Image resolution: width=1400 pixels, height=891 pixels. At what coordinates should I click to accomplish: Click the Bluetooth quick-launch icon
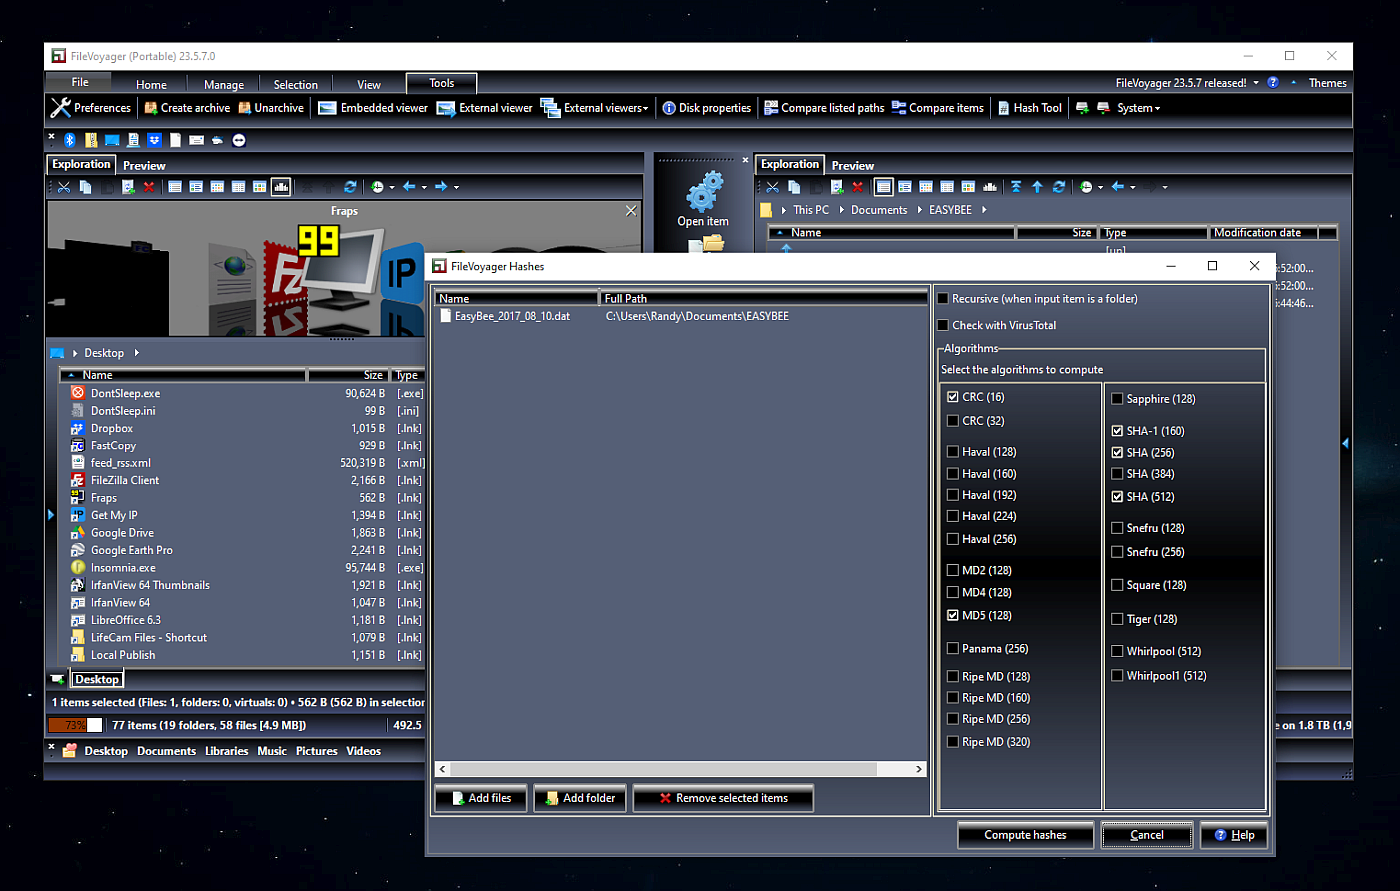tap(70, 140)
